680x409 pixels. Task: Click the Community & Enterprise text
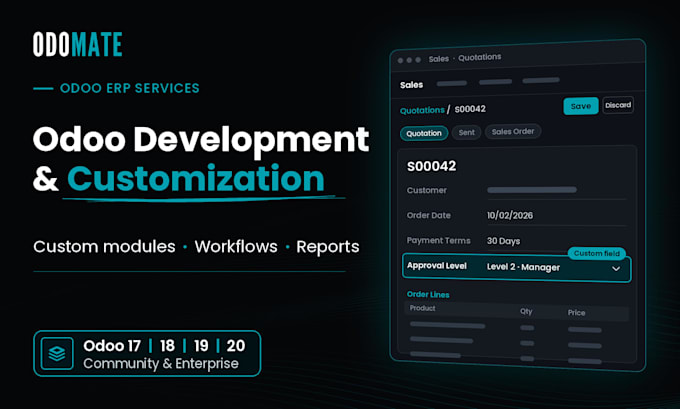161,363
